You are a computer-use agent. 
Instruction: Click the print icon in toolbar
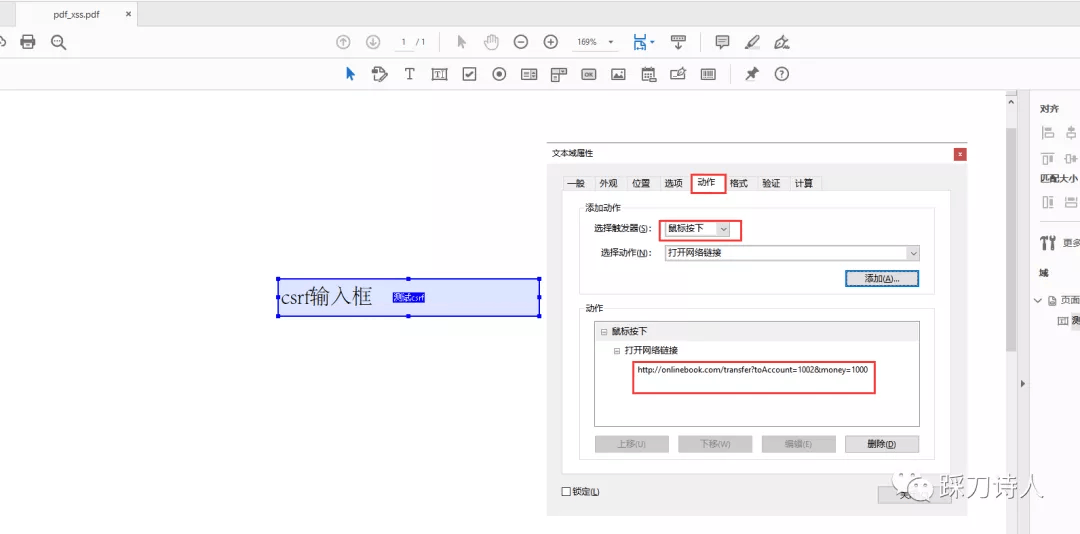[x=28, y=42]
